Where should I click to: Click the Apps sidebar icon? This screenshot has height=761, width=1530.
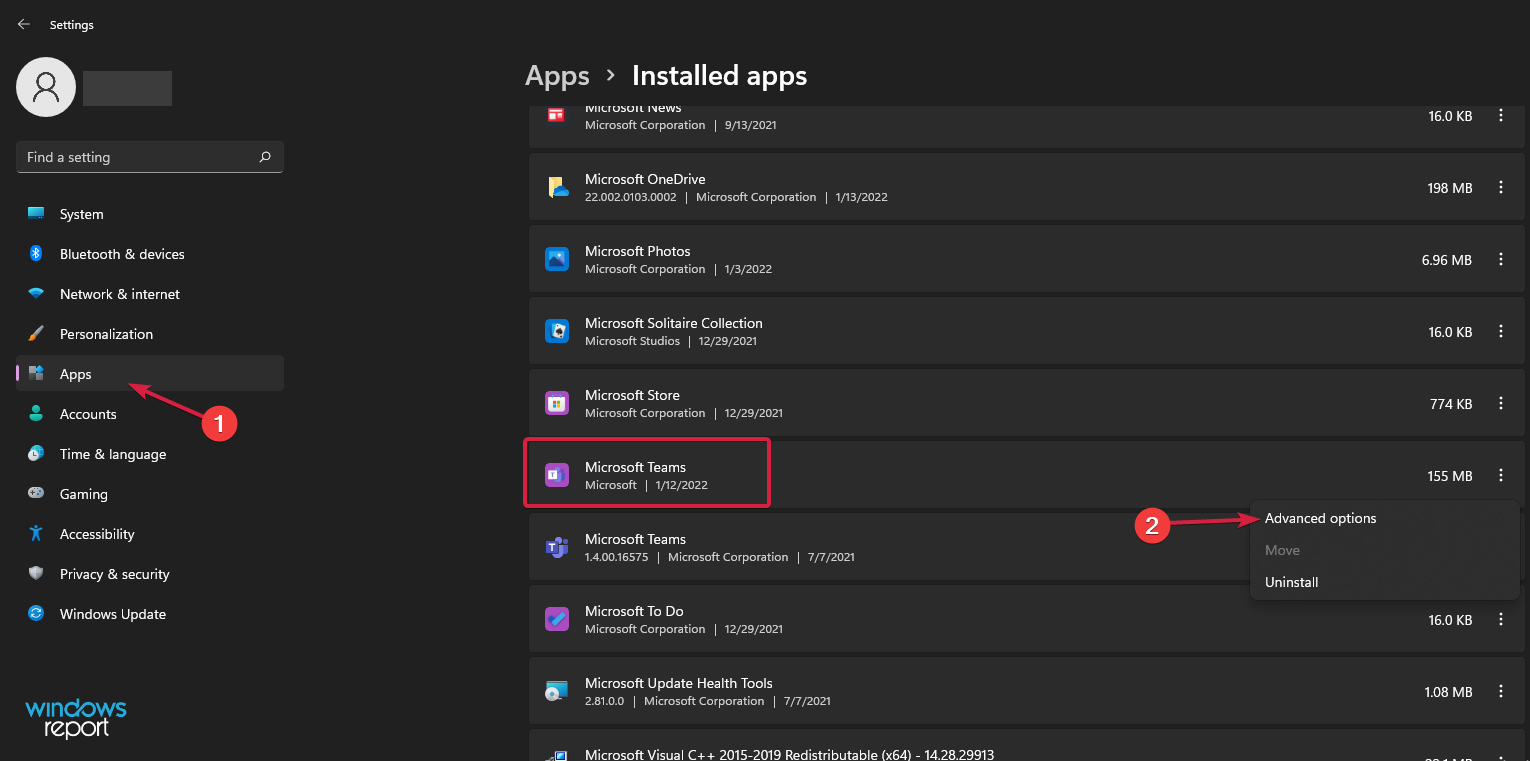36,374
